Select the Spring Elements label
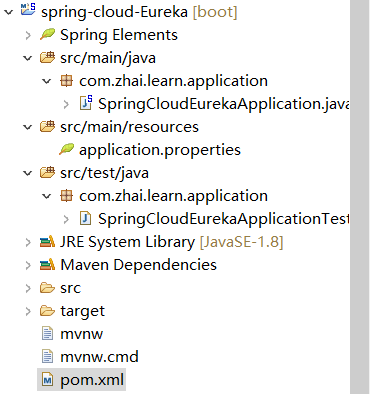Screen dimensions: 371x394 pyautogui.click(x=119, y=35)
